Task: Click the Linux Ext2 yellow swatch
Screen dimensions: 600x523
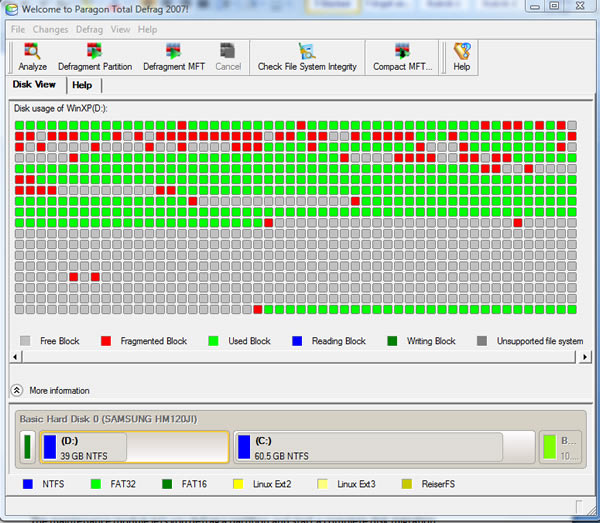Action: pos(238,484)
